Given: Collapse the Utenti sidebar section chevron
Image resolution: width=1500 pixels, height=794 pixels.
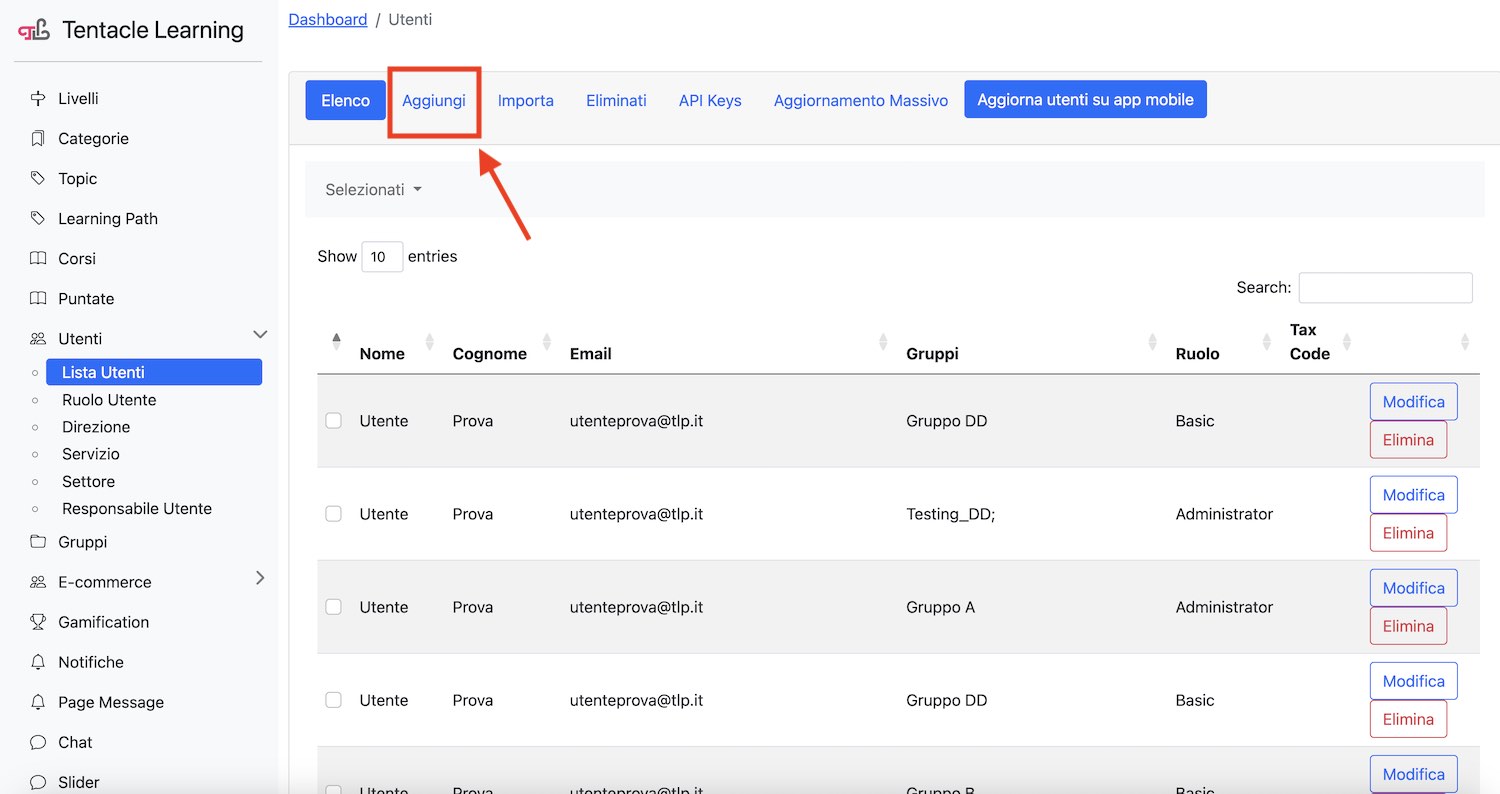Looking at the screenshot, I should pos(260,335).
